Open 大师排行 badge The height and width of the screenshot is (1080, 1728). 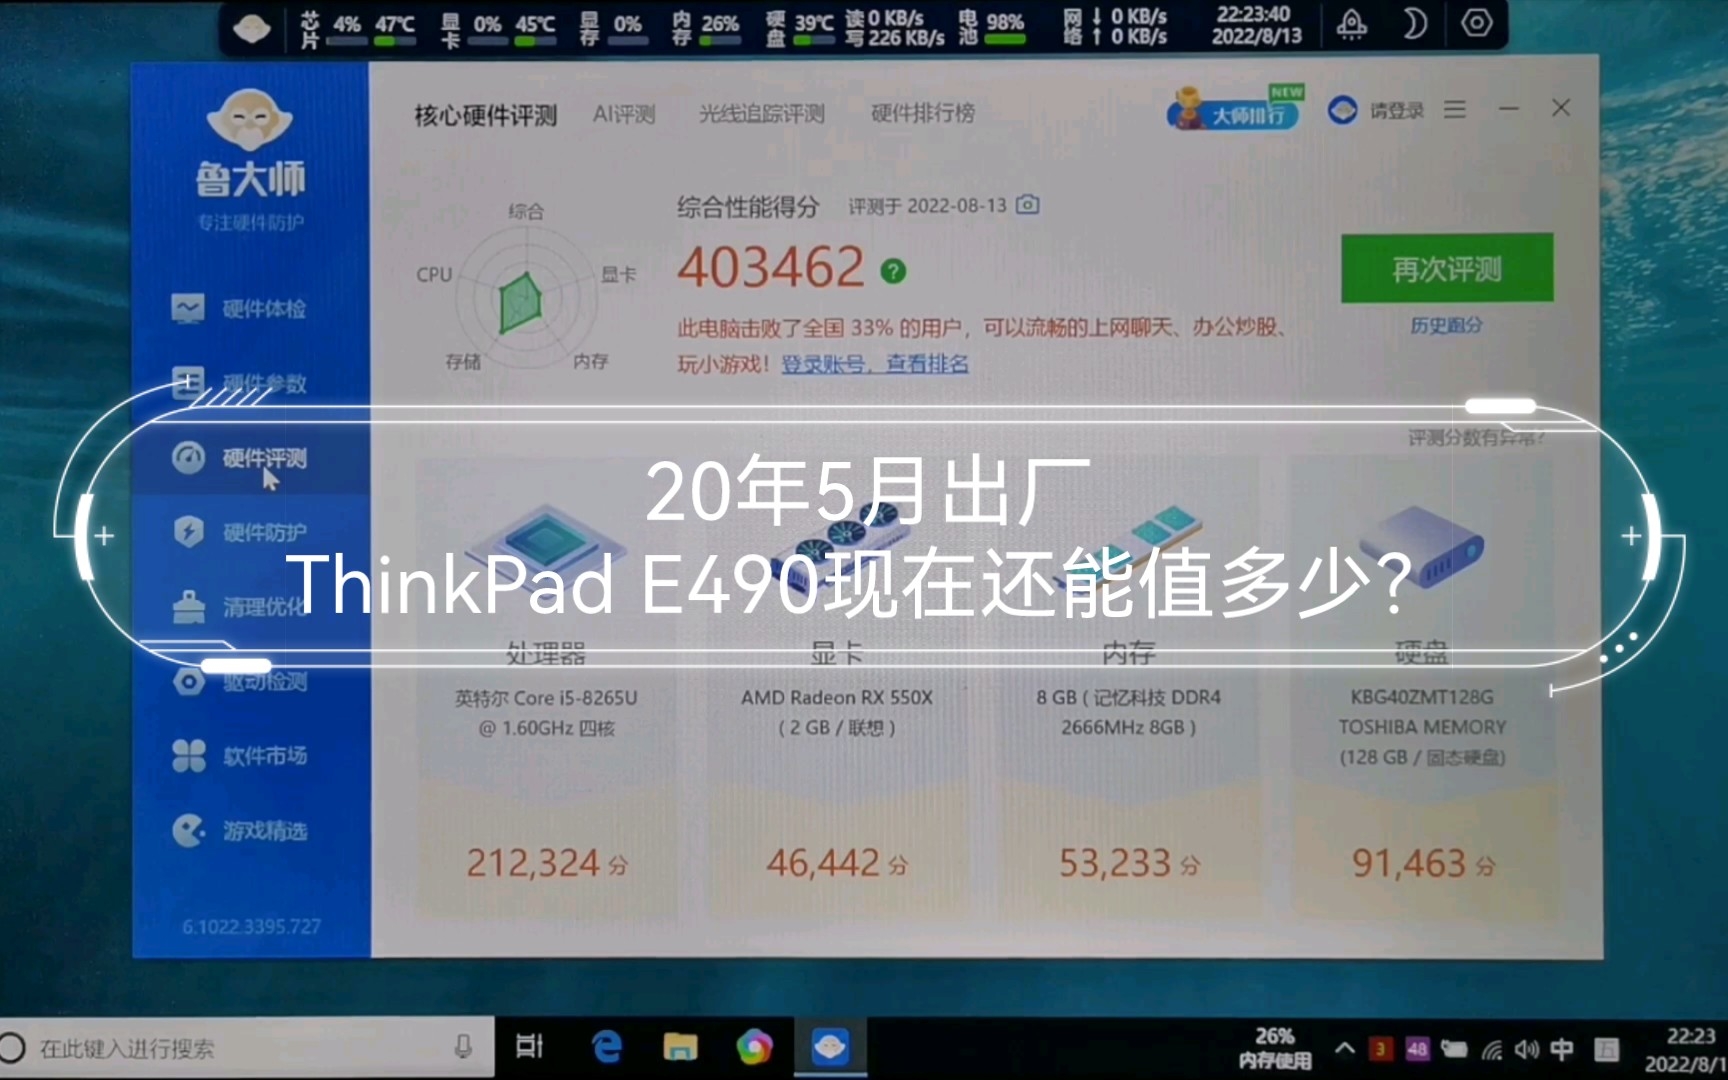(x=1235, y=109)
